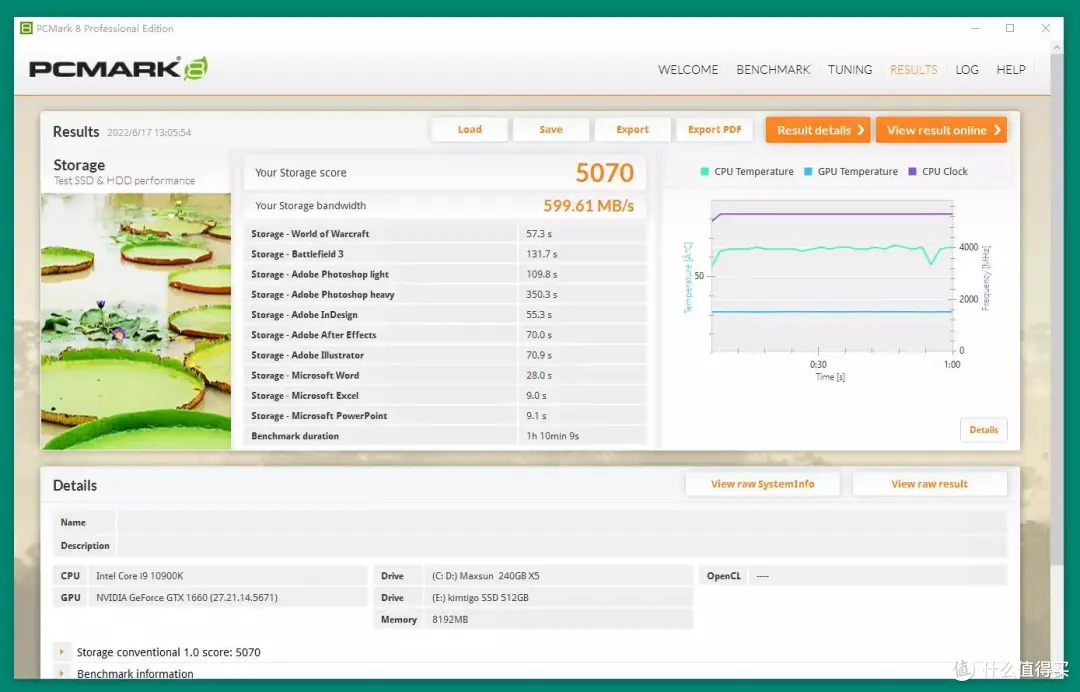Image resolution: width=1080 pixels, height=692 pixels.
Task: Click the PCMark 8 logo
Action: coord(118,69)
